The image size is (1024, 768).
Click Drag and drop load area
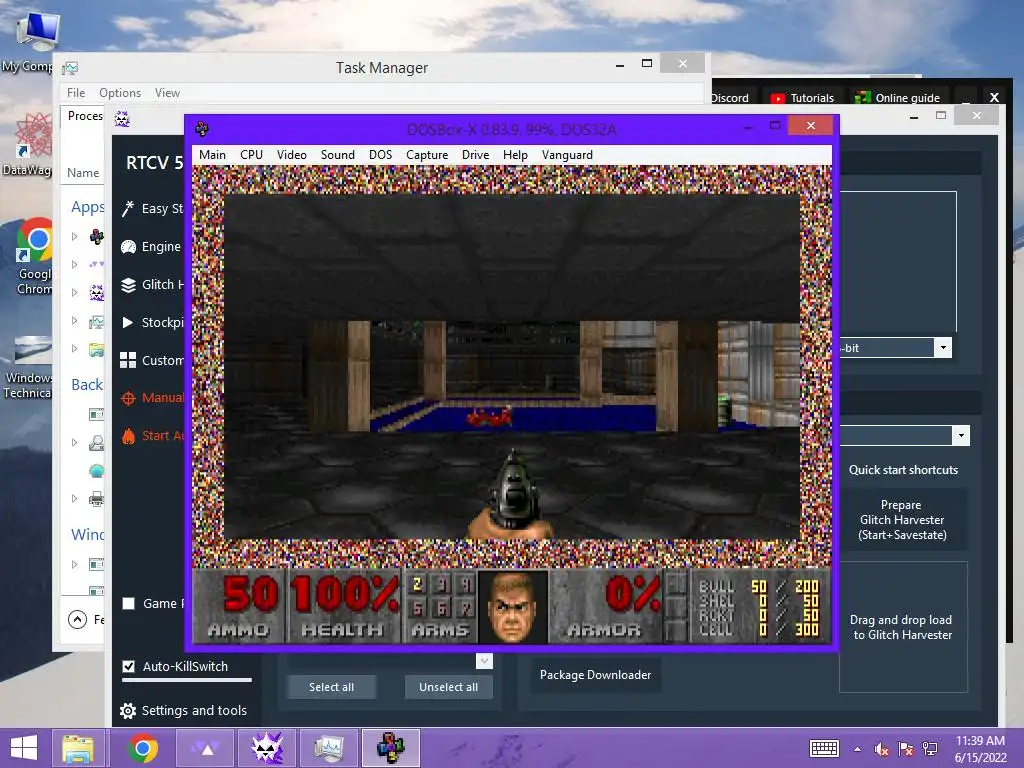click(903, 627)
